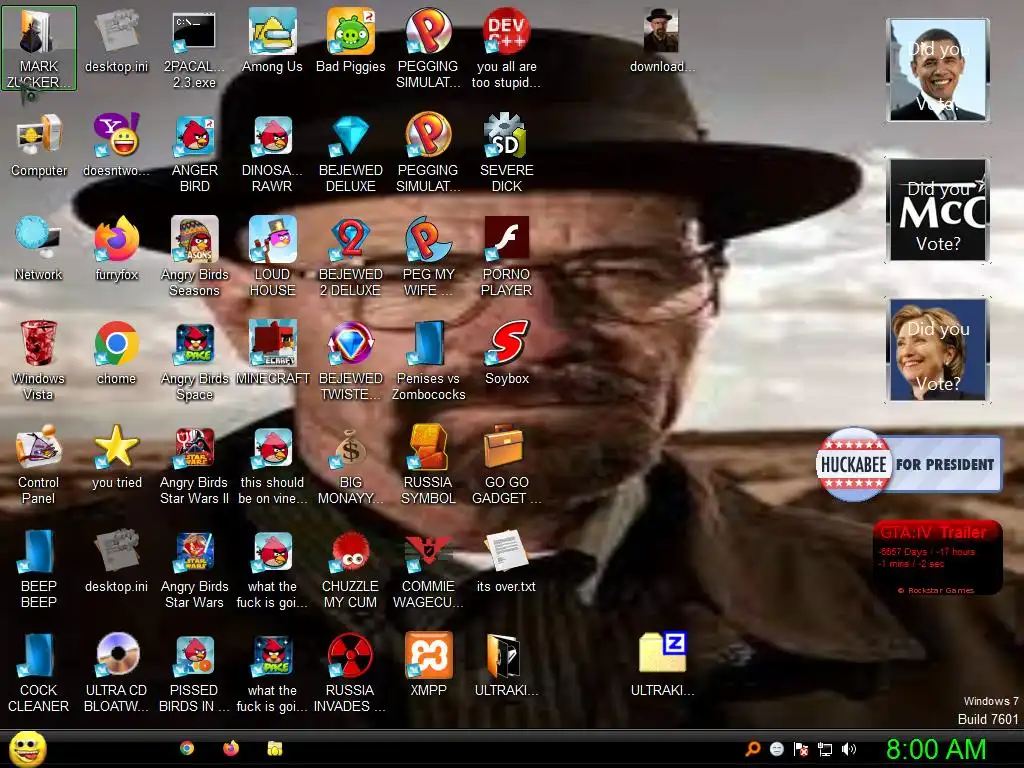The image size is (1024, 768).
Task: Launch Firefox from the taskbar
Action: tap(231, 748)
